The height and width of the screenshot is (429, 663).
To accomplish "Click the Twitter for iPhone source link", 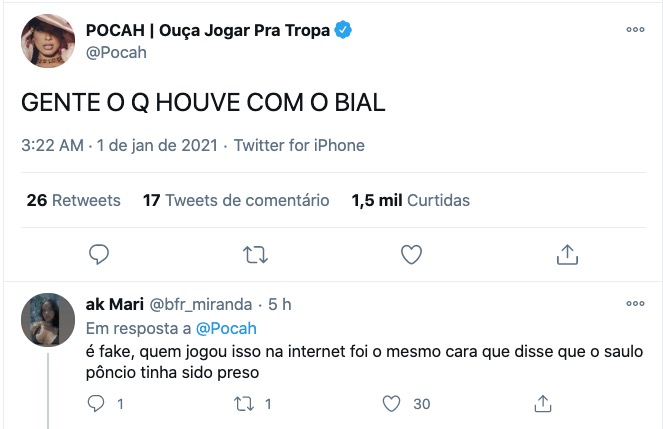I will pyautogui.click(x=299, y=146).
